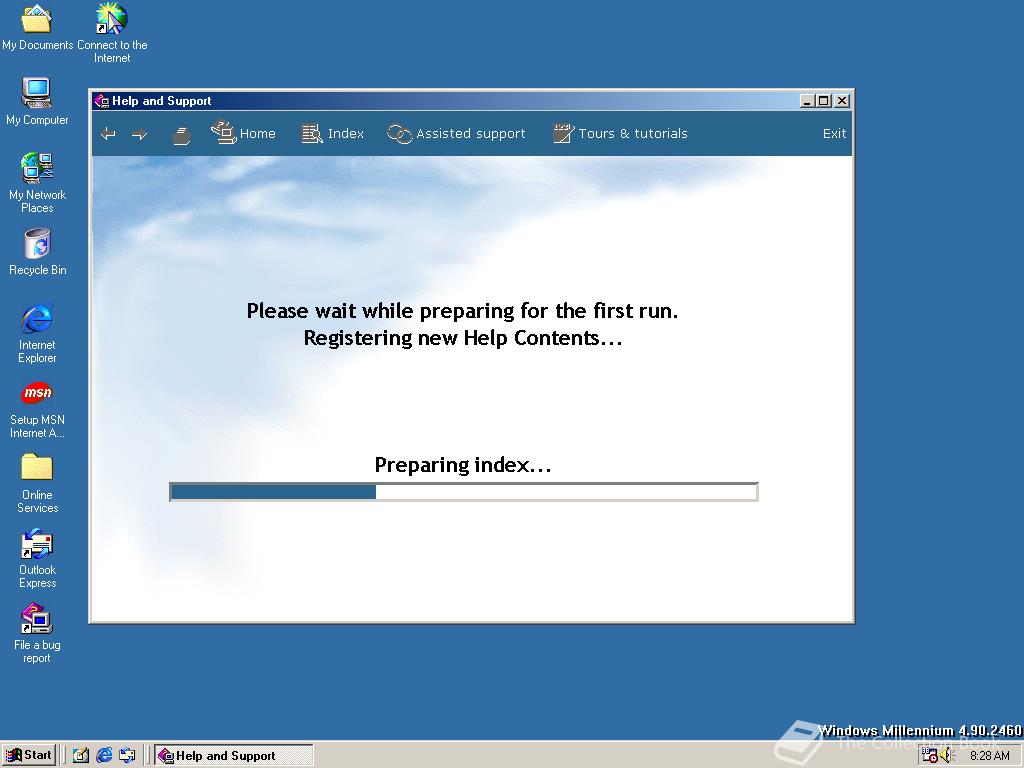Go forward with the right arrow toolbar icon
The width and height of the screenshot is (1024, 768).
[140, 135]
